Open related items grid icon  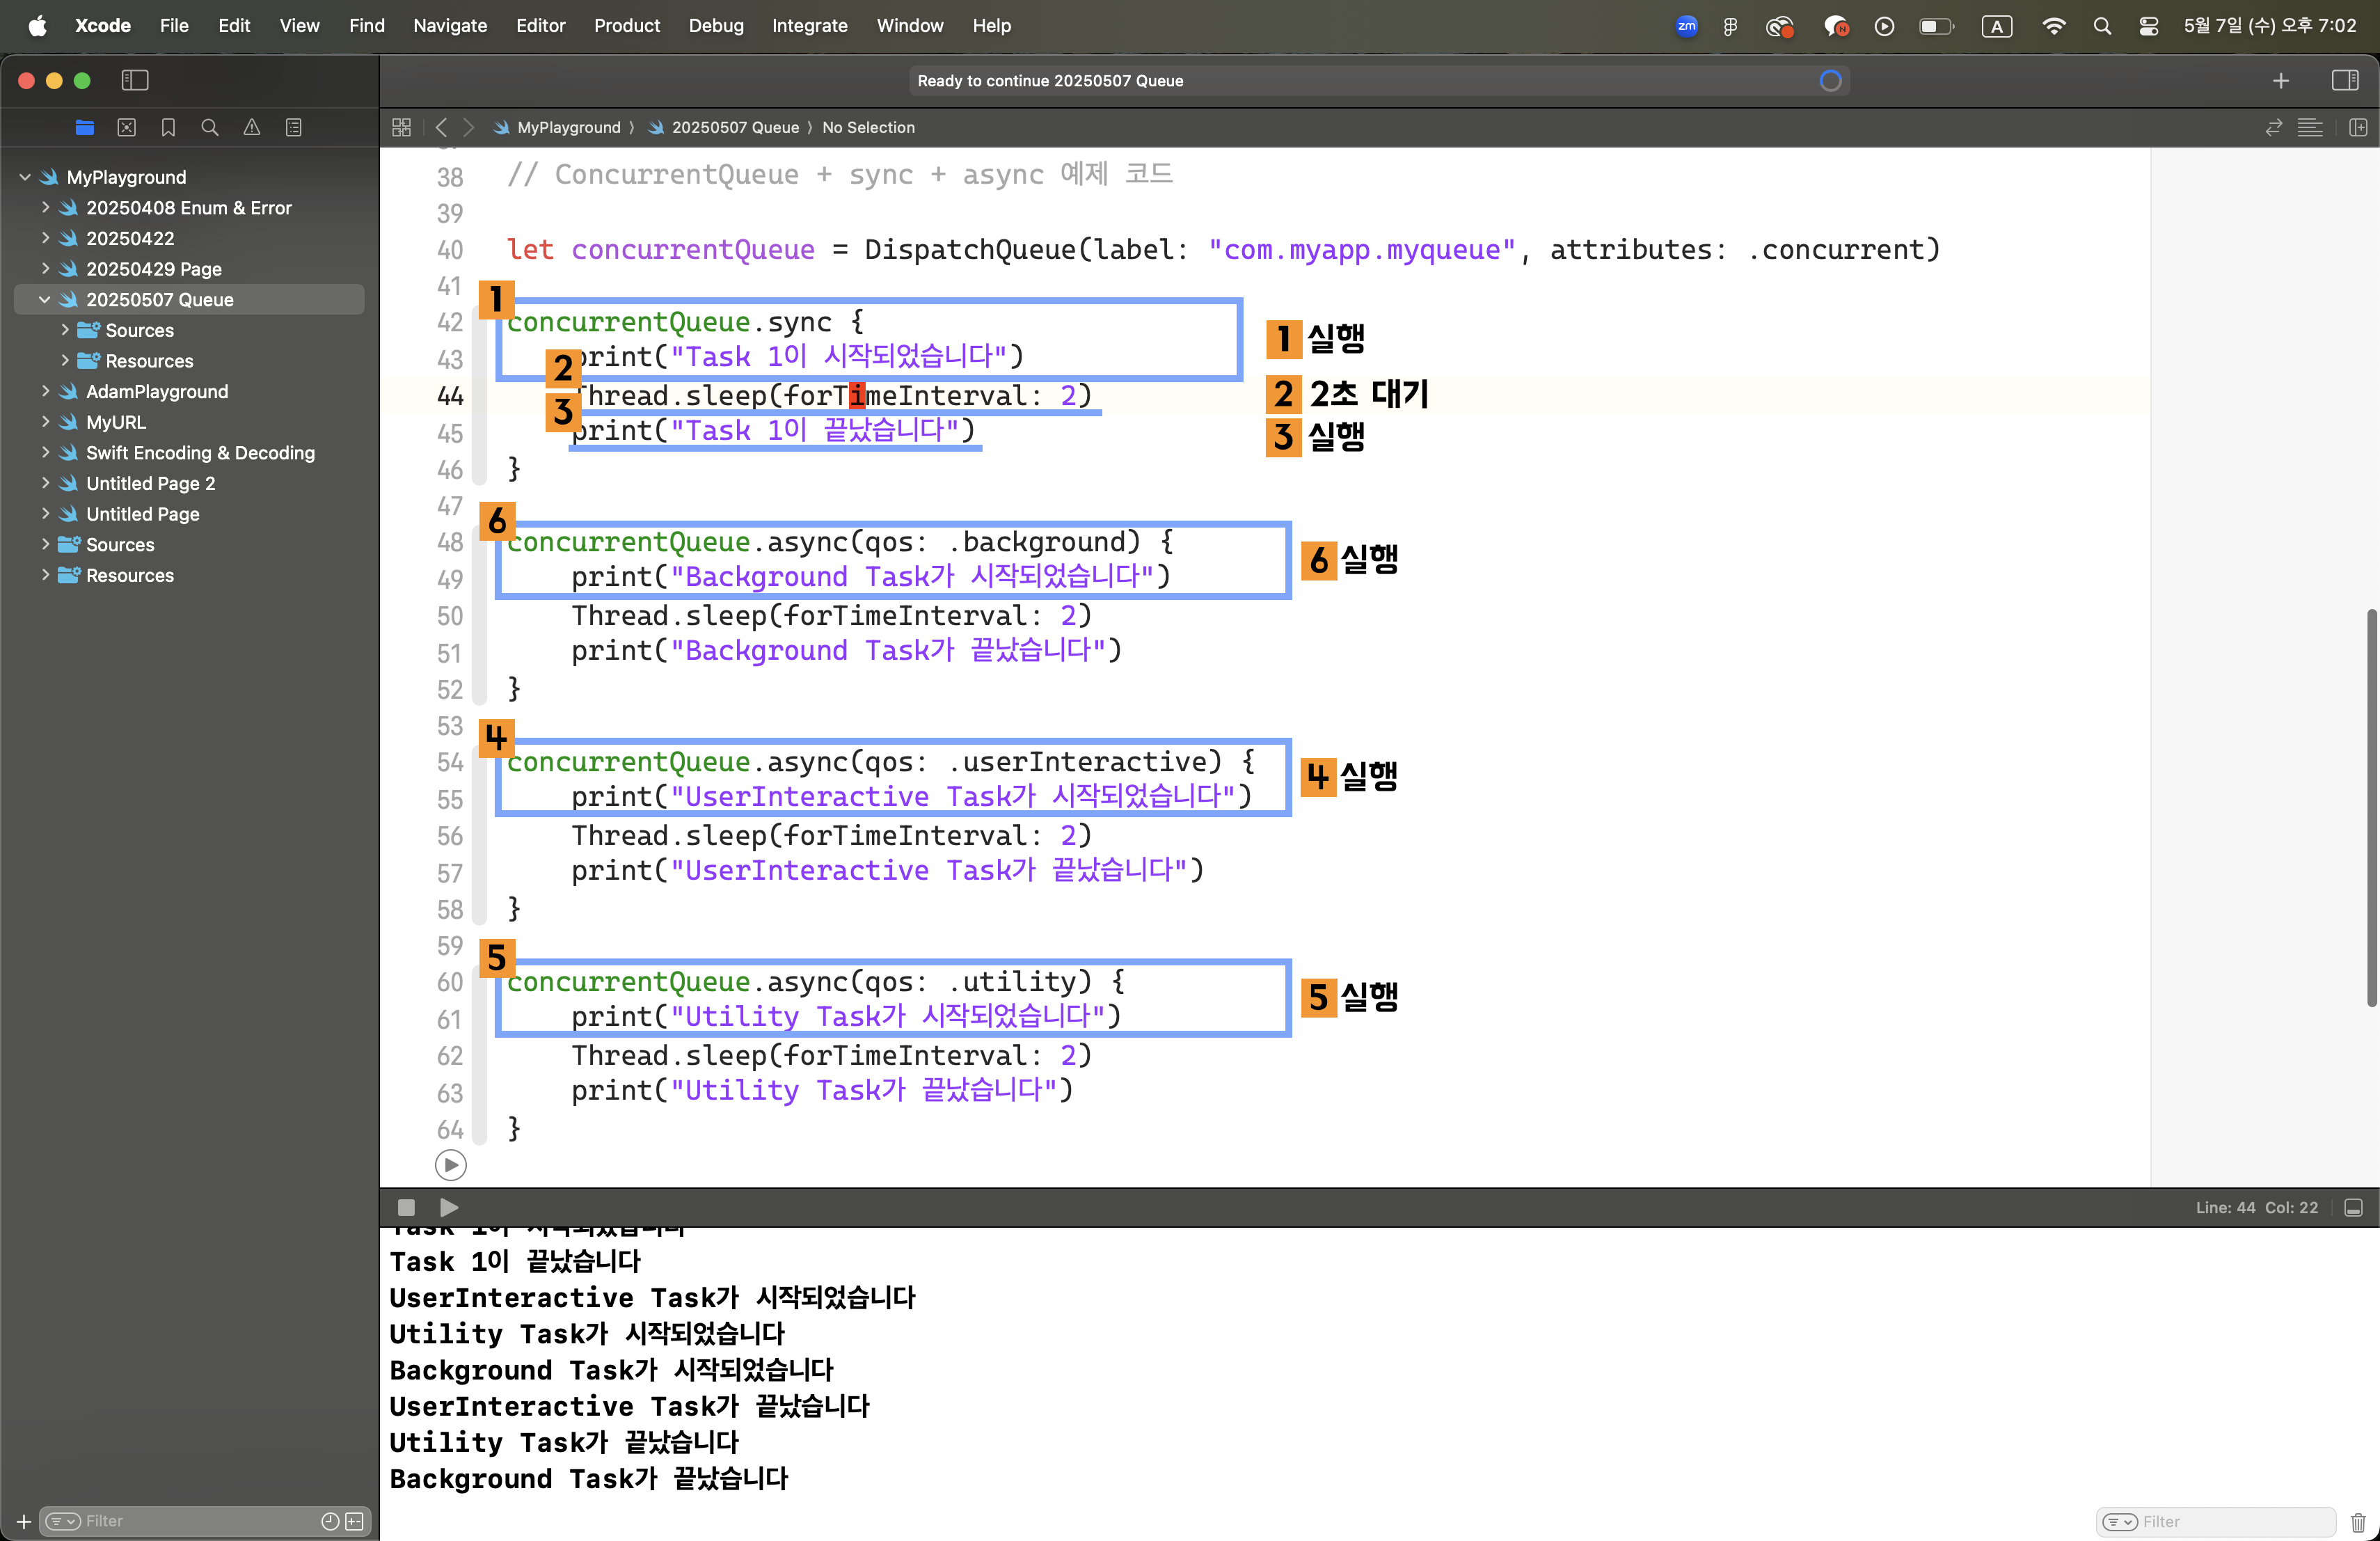click(x=402, y=127)
